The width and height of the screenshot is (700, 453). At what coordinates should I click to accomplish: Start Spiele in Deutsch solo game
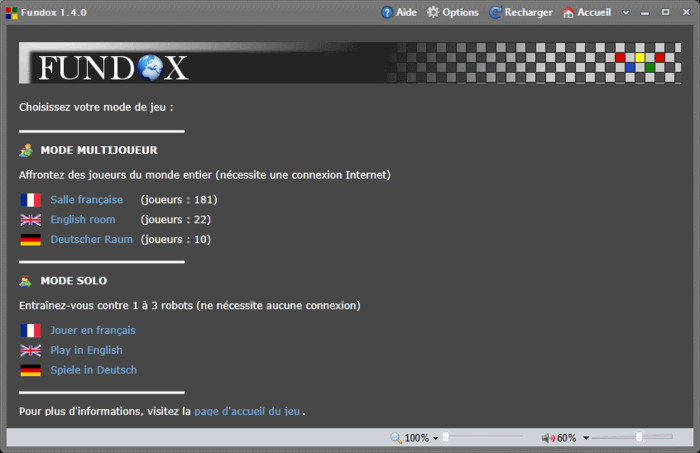point(93,370)
